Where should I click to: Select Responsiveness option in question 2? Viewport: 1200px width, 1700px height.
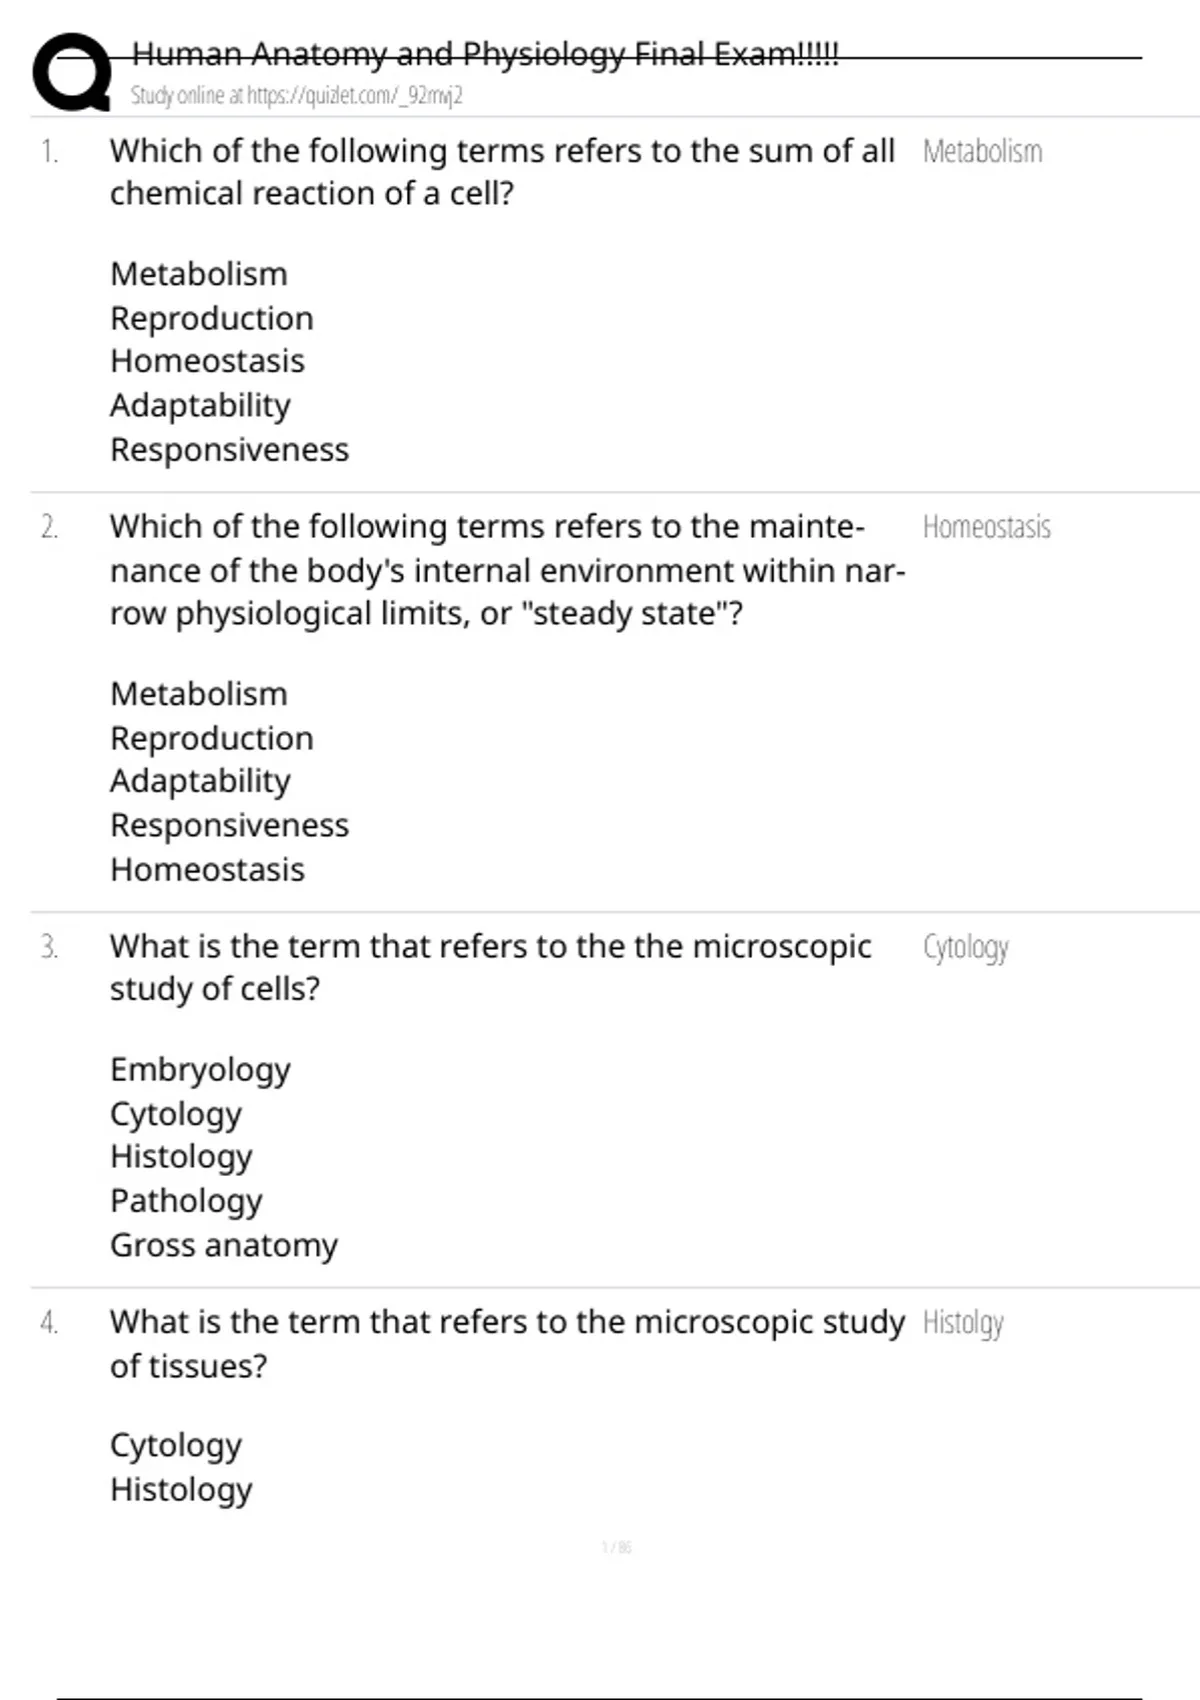click(x=229, y=825)
